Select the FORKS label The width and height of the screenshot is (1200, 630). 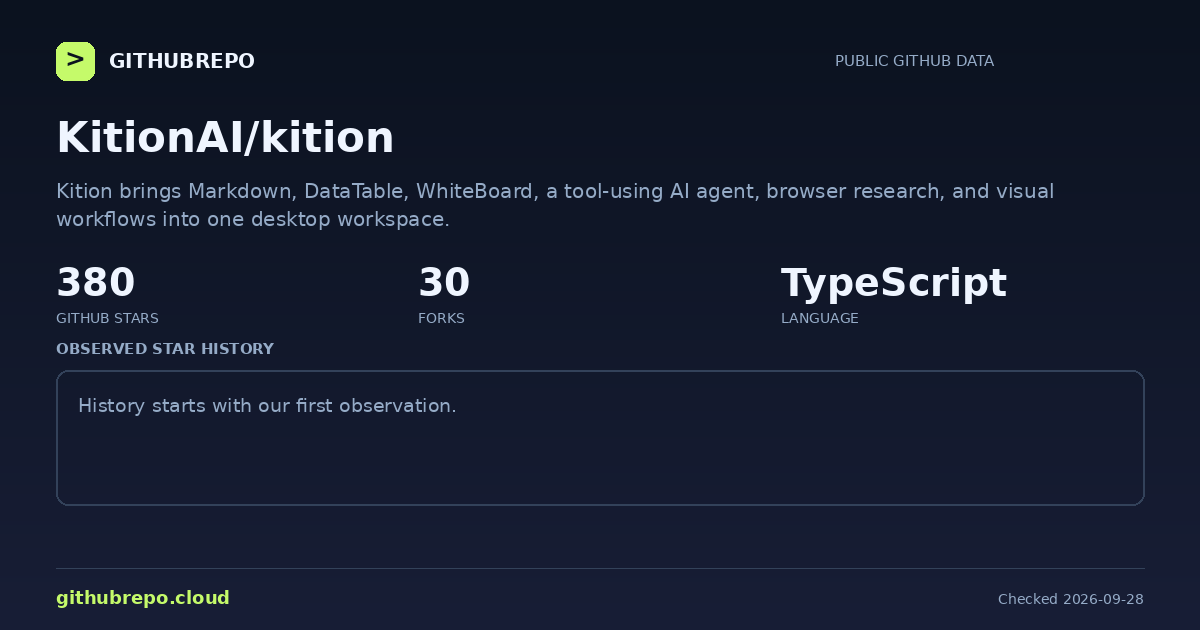441,318
